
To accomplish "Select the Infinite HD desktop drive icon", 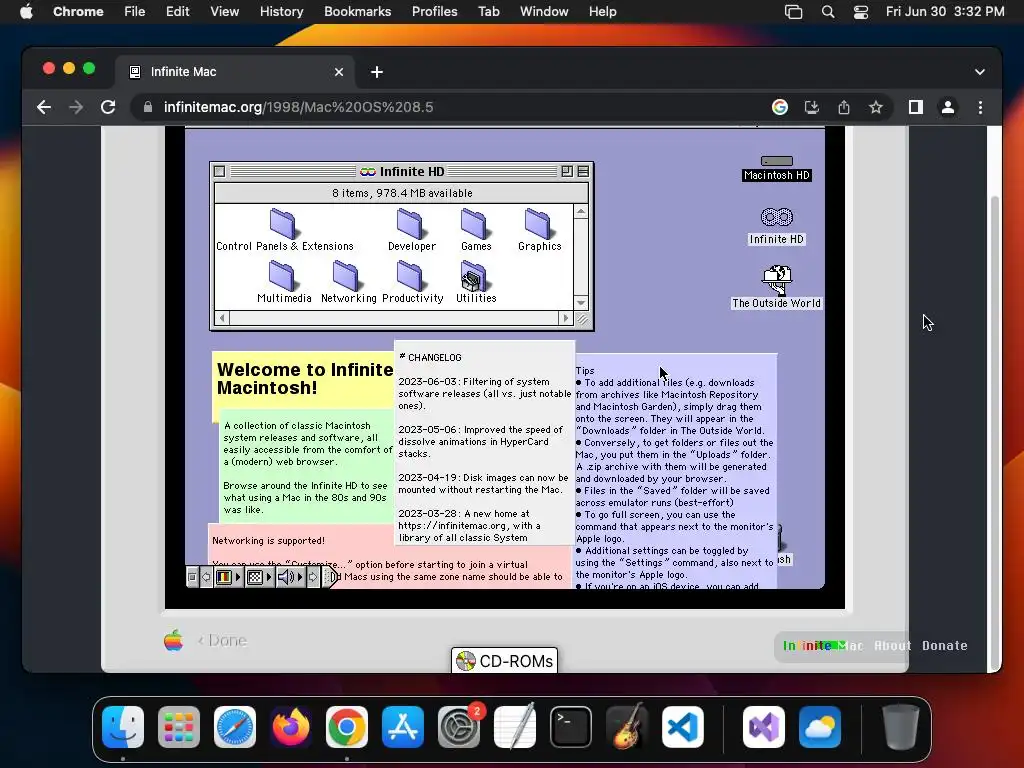I will tap(776, 226).
